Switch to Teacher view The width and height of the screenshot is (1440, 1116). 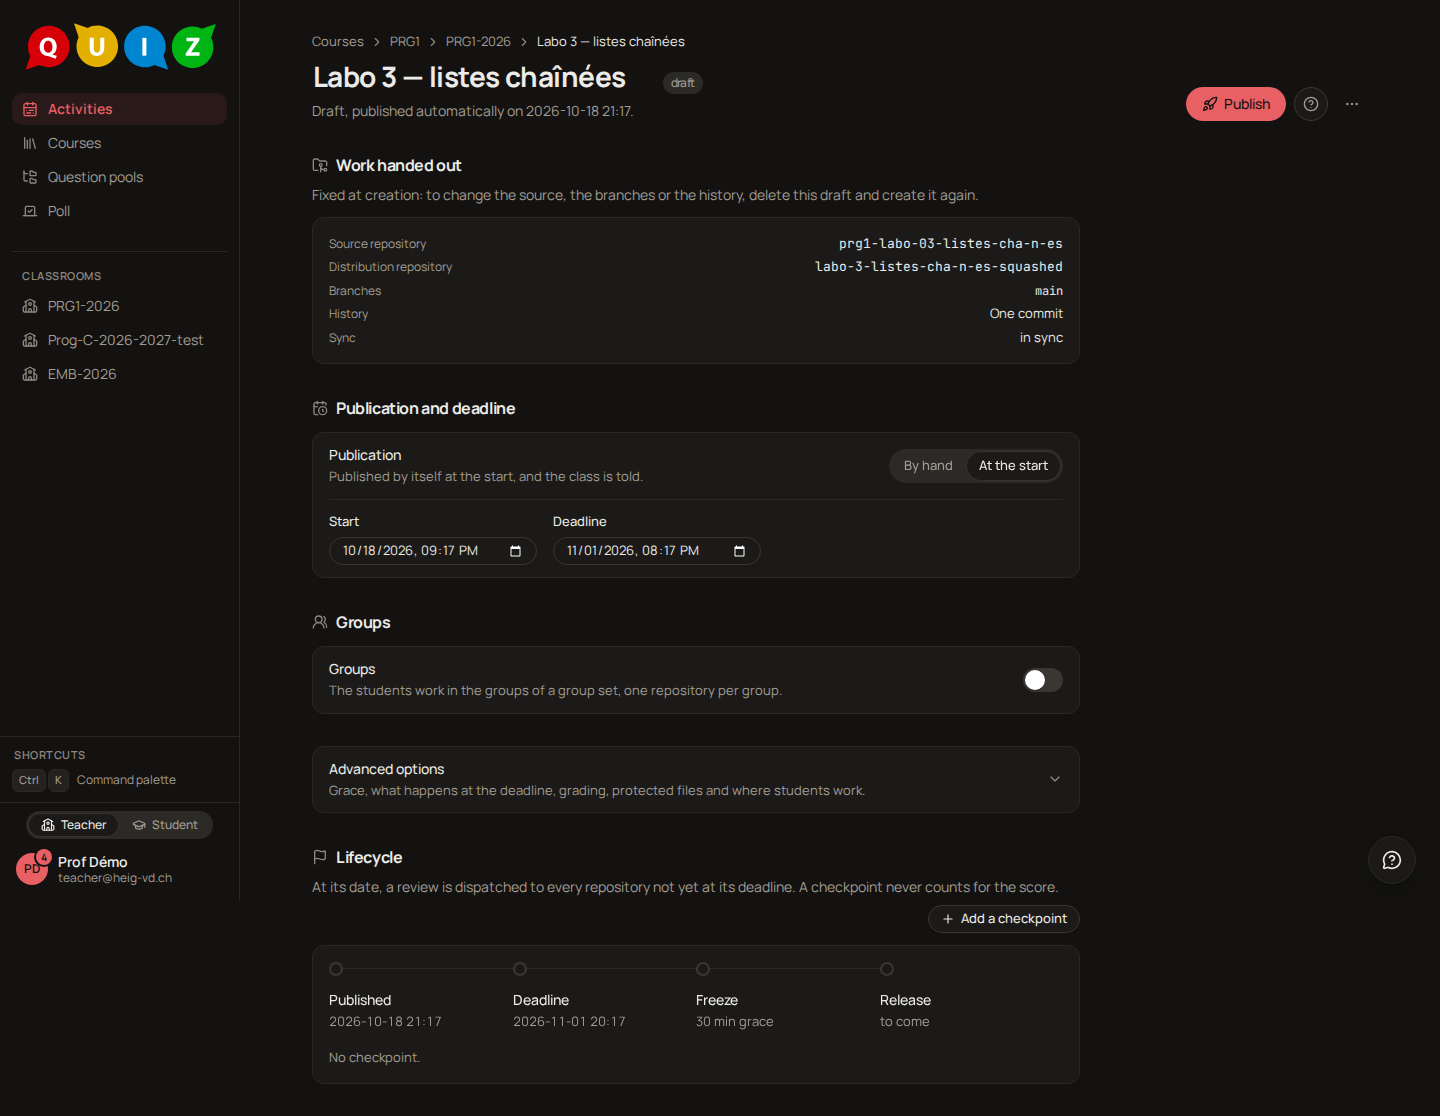pyautogui.click(x=73, y=825)
